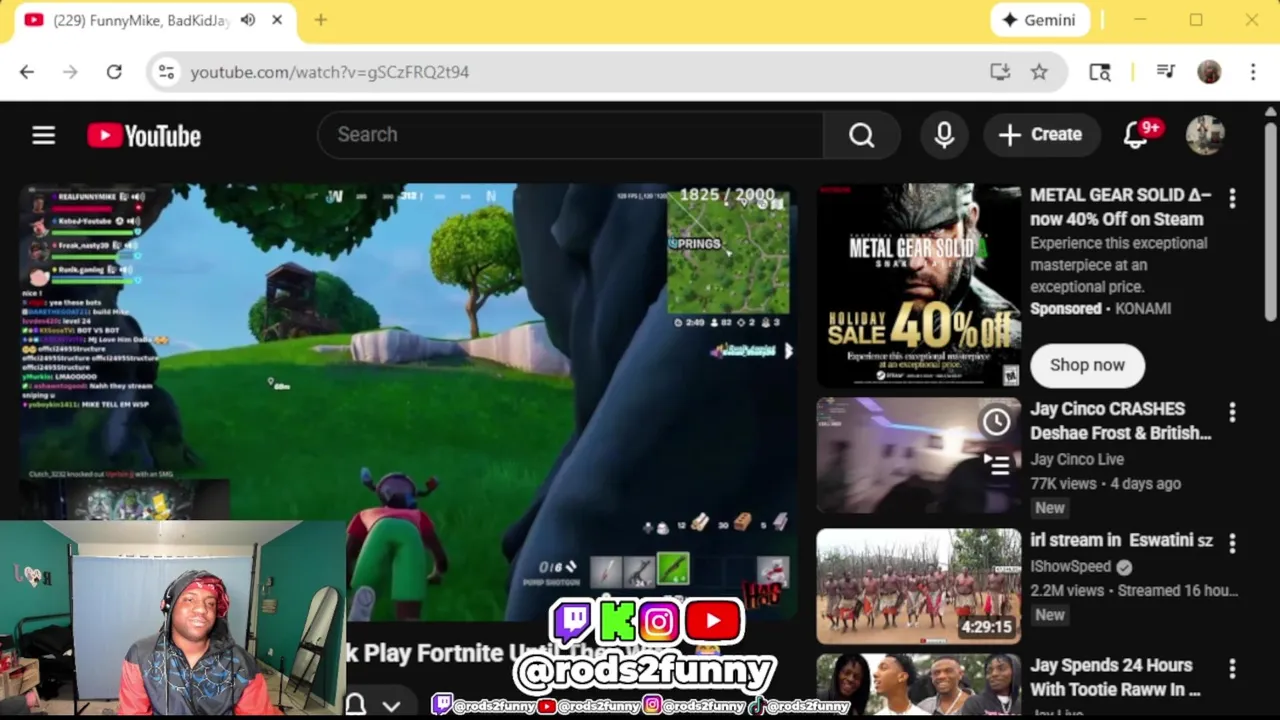Click the Fortnite video player
The height and width of the screenshot is (720, 1280).
pos(408,400)
